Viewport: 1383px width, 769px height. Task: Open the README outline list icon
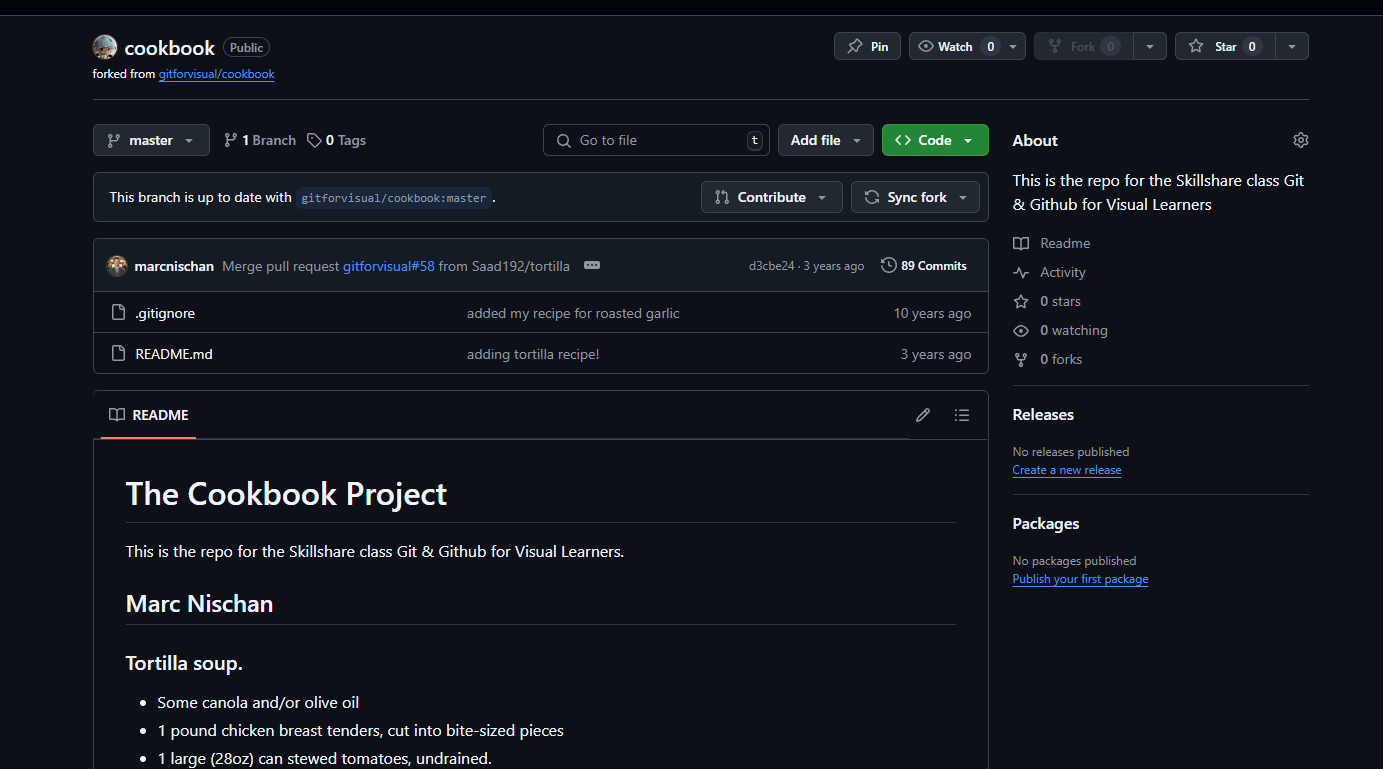(962, 415)
